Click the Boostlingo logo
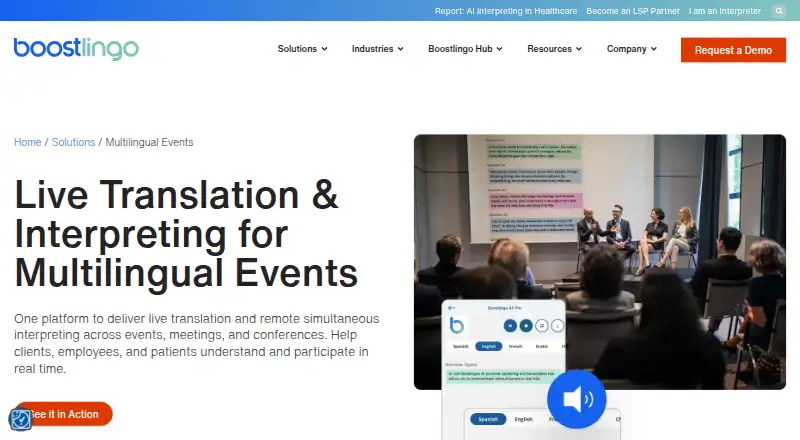800x440 pixels. [76, 49]
